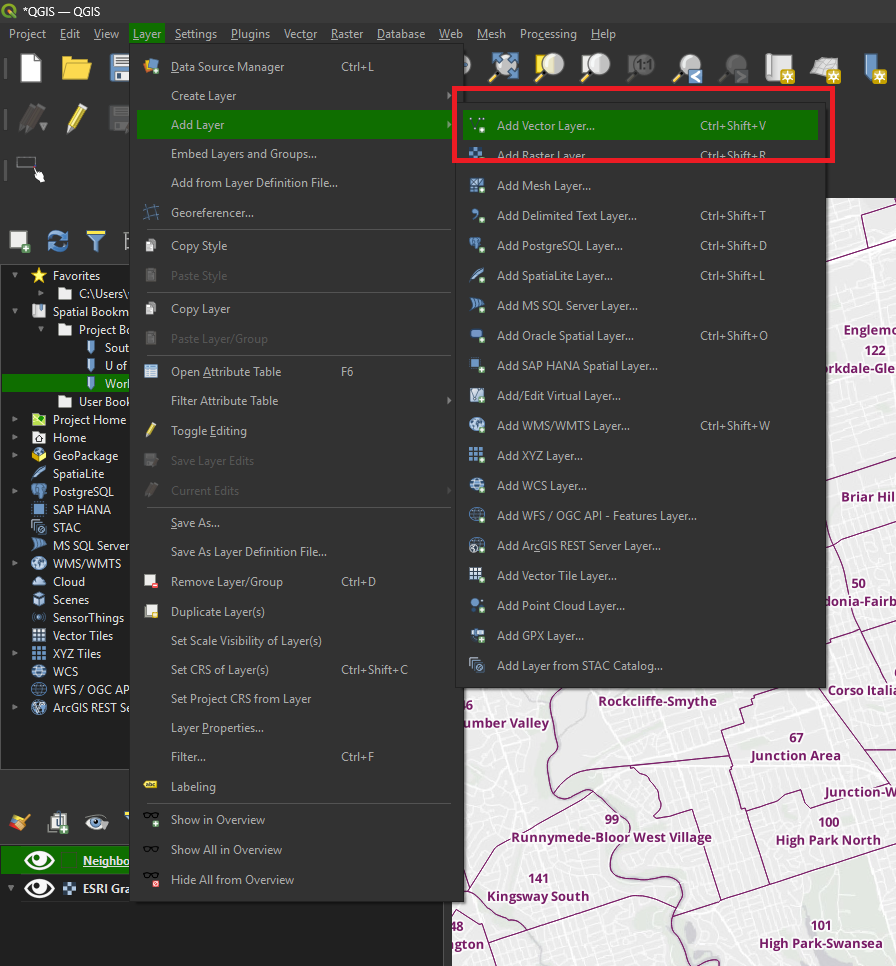Screen dimensions: 896x966
Task: Choose Add Vector Layer entry
Action: 640,126
